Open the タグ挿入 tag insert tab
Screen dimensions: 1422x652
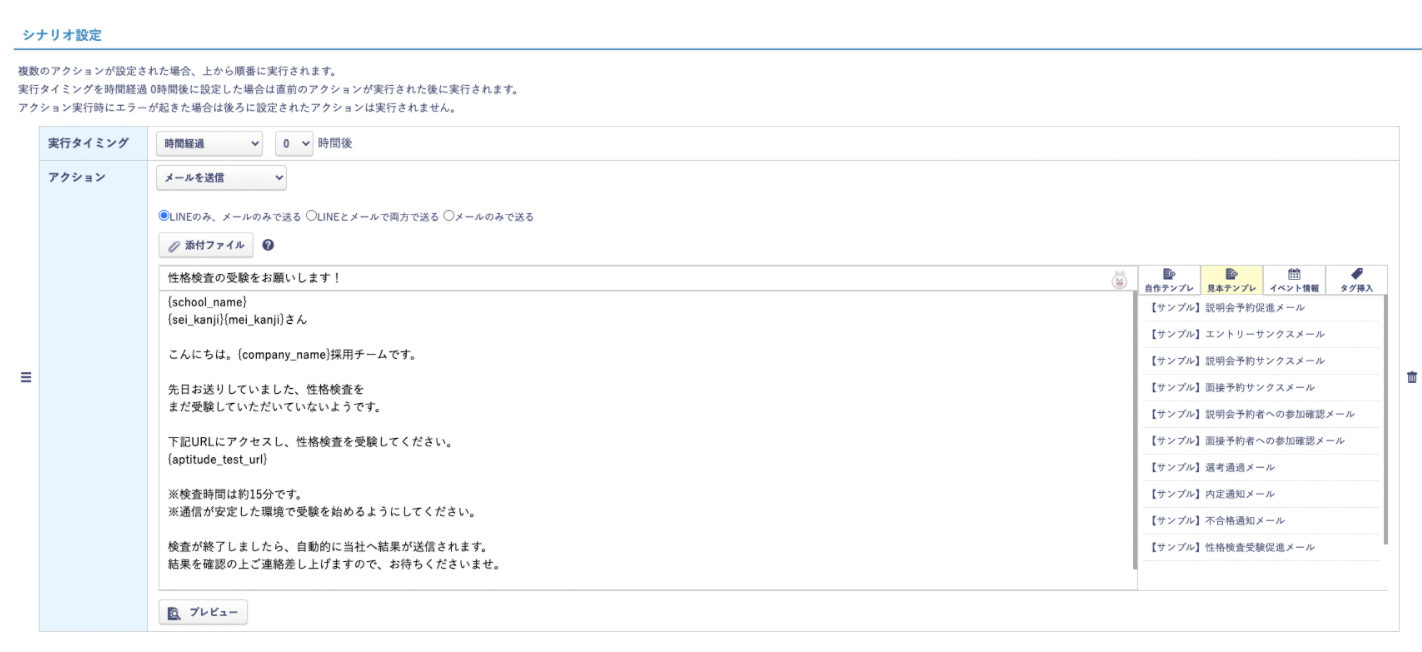[x=1356, y=279]
